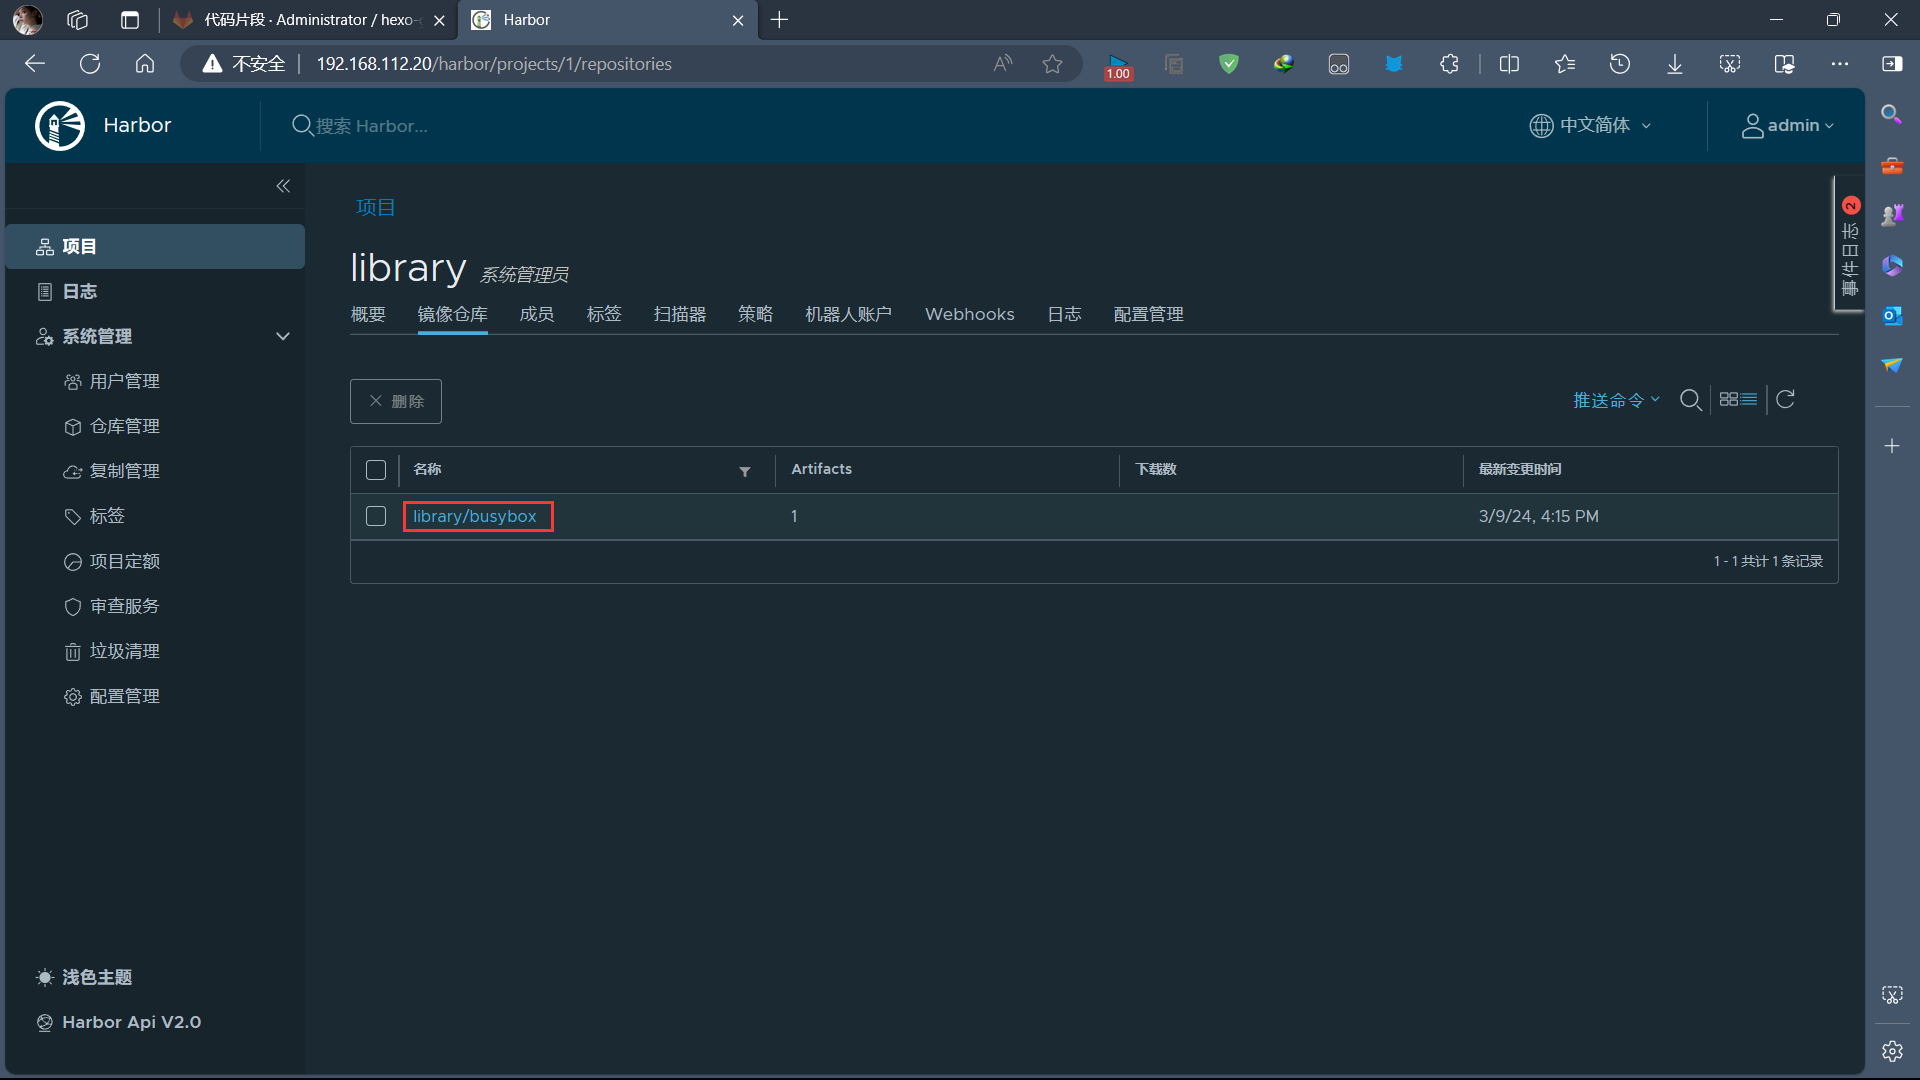Image resolution: width=1920 pixels, height=1080 pixels.
Task: Sort by the Artifacts column header
Action: (822, 469)
